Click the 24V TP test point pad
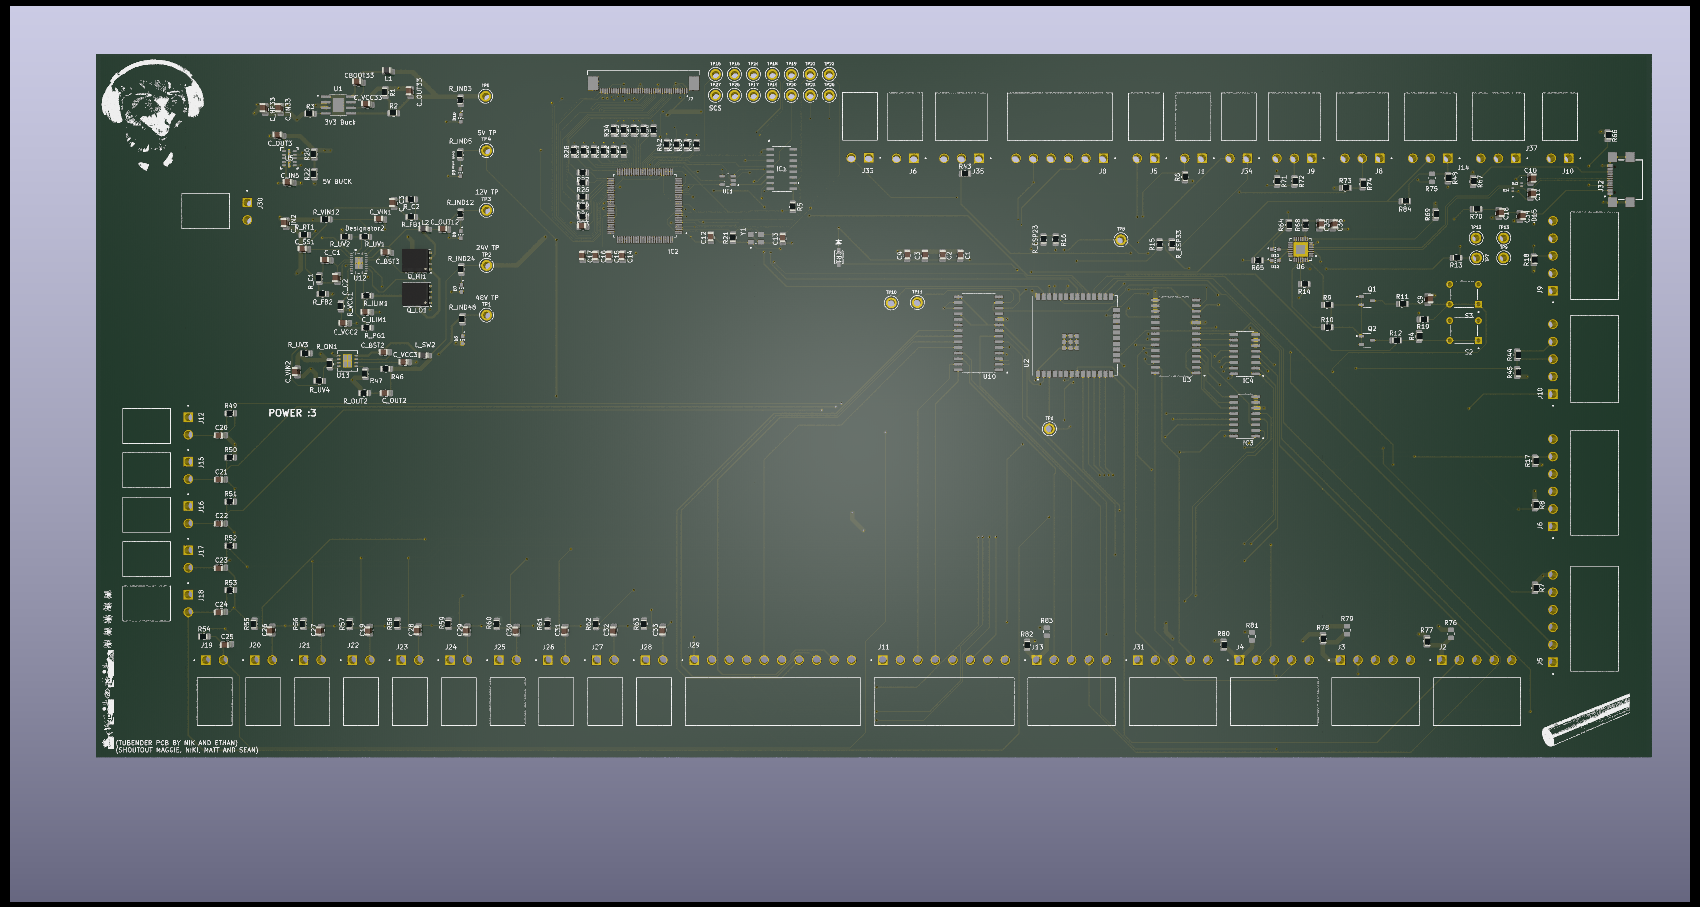Viewport: 1700px width, 907px height. pyautogui.click(x=486, y=265)
